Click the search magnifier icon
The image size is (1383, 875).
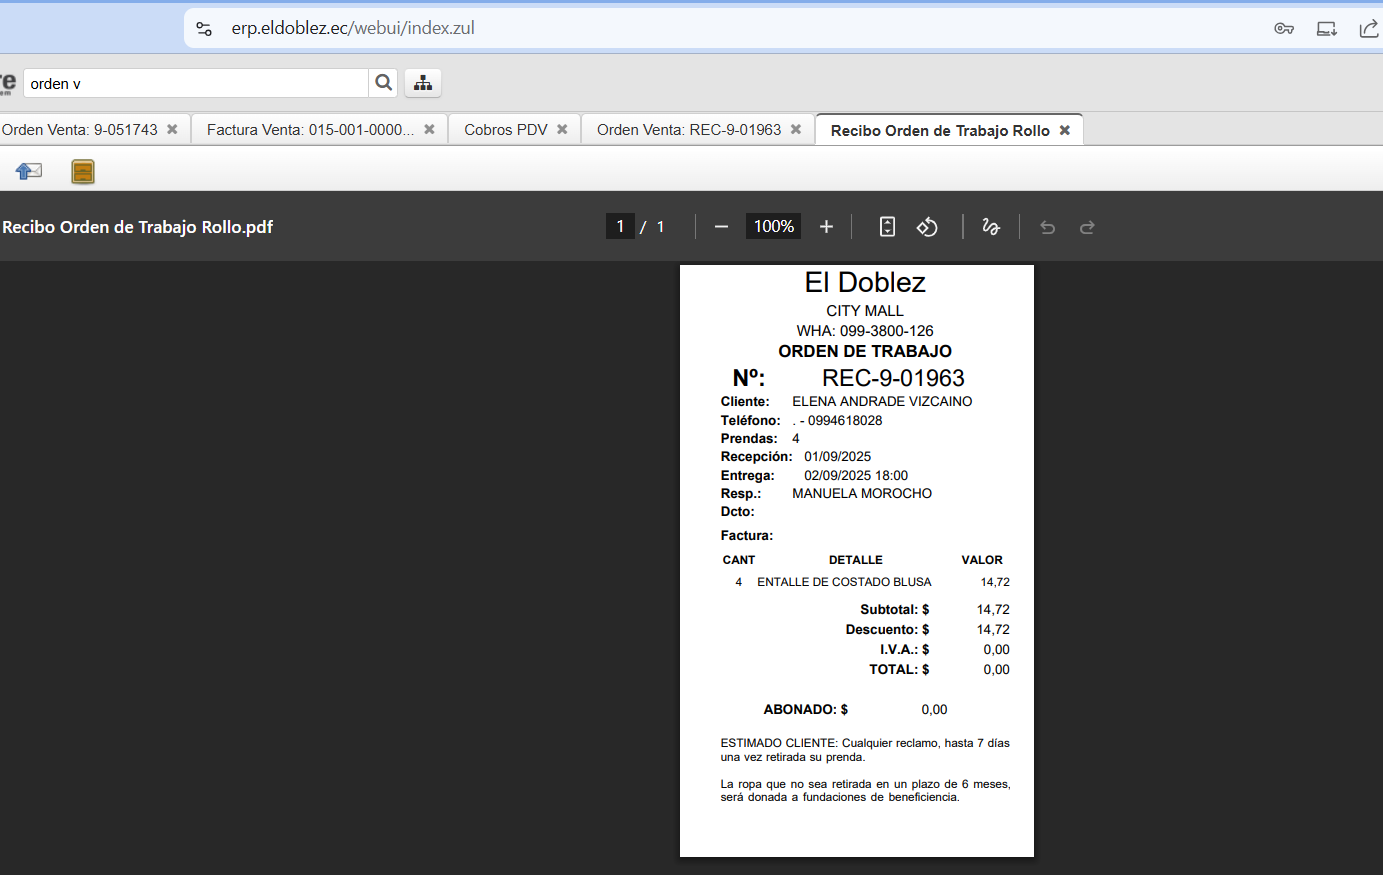383,83
